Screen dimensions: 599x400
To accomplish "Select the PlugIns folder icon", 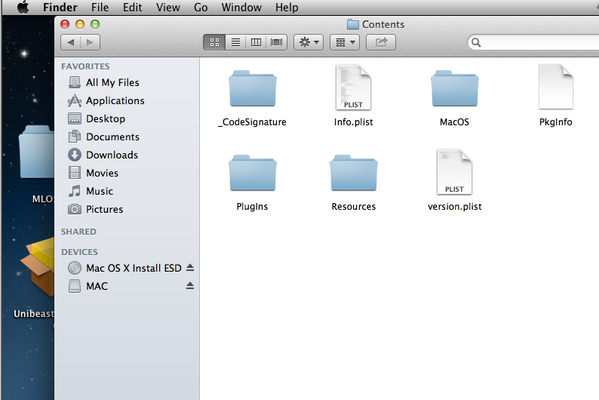I will 253,173.
